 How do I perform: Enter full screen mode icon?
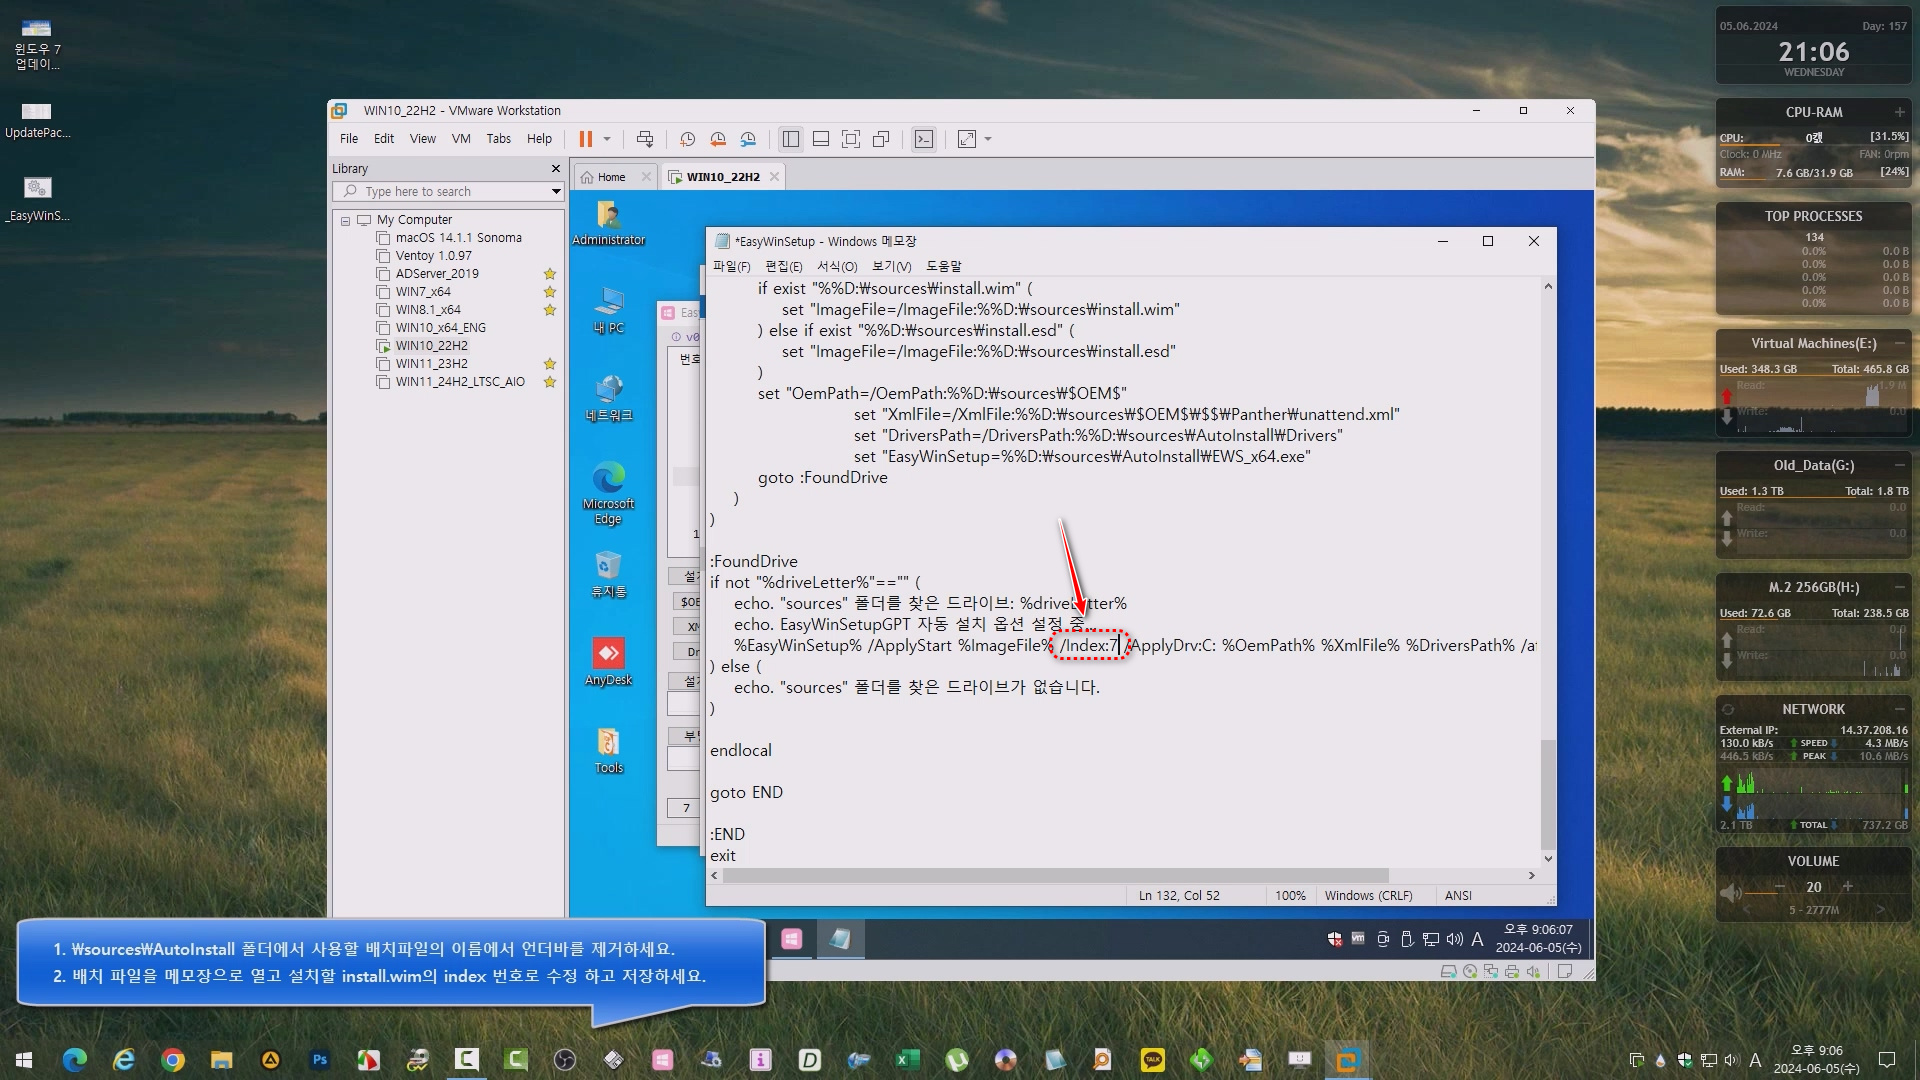pos(851,139)
